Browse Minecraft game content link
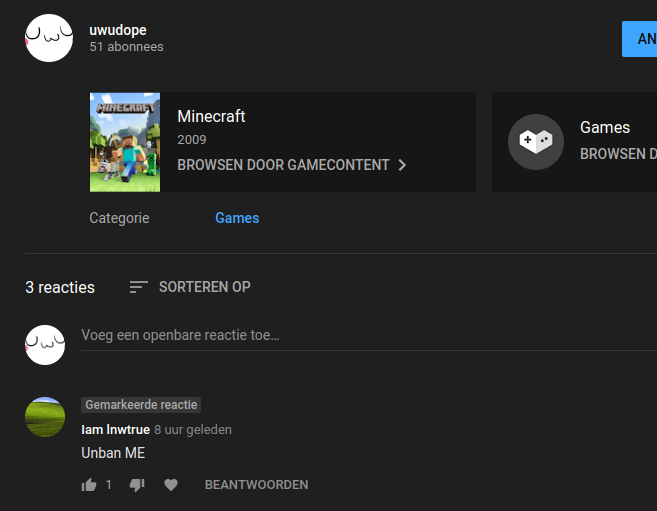Viewport: 657px width, 511px height. click(x=283, y=165)
